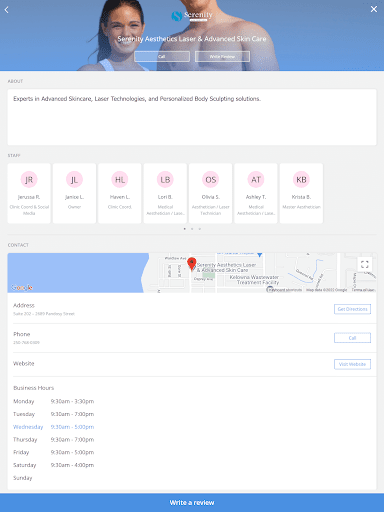This screenshot has height=512, width=384.
Task: Click Get Directions button
Action: pos(352,309)
